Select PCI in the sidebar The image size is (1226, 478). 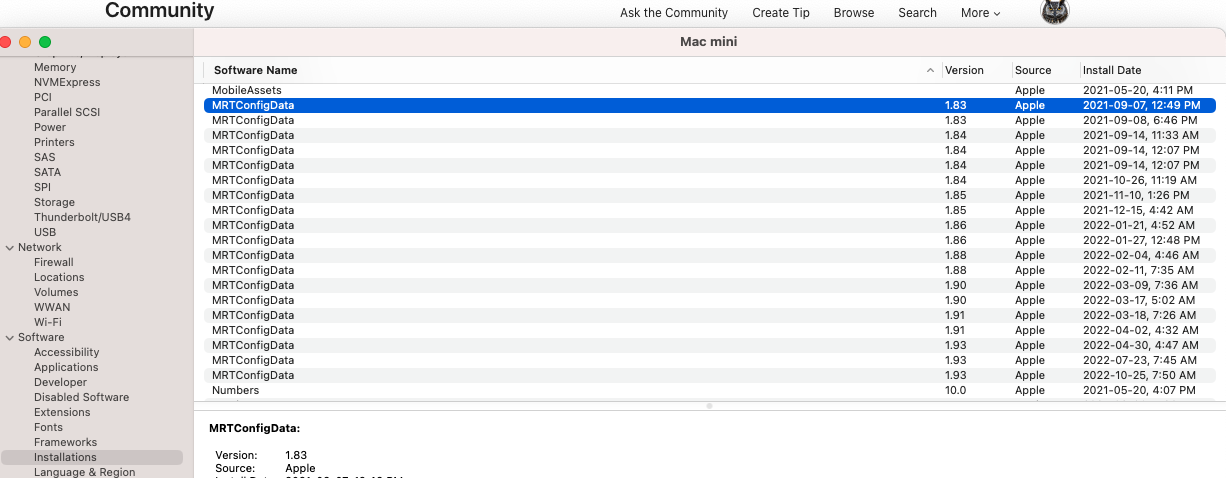click(x=43, y=97)
